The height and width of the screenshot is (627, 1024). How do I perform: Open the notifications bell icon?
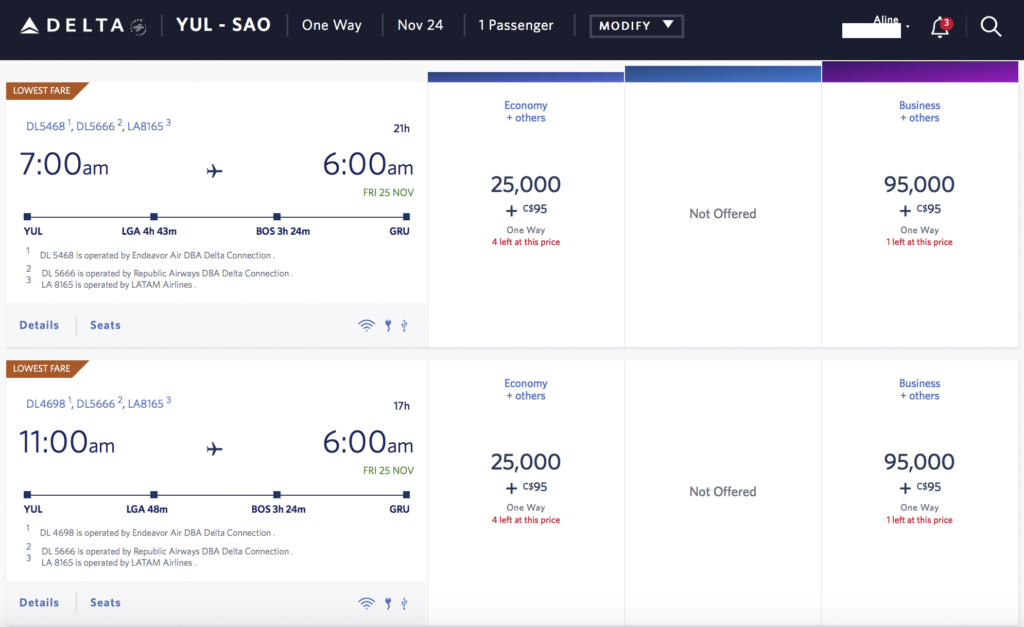pos(940,28)
